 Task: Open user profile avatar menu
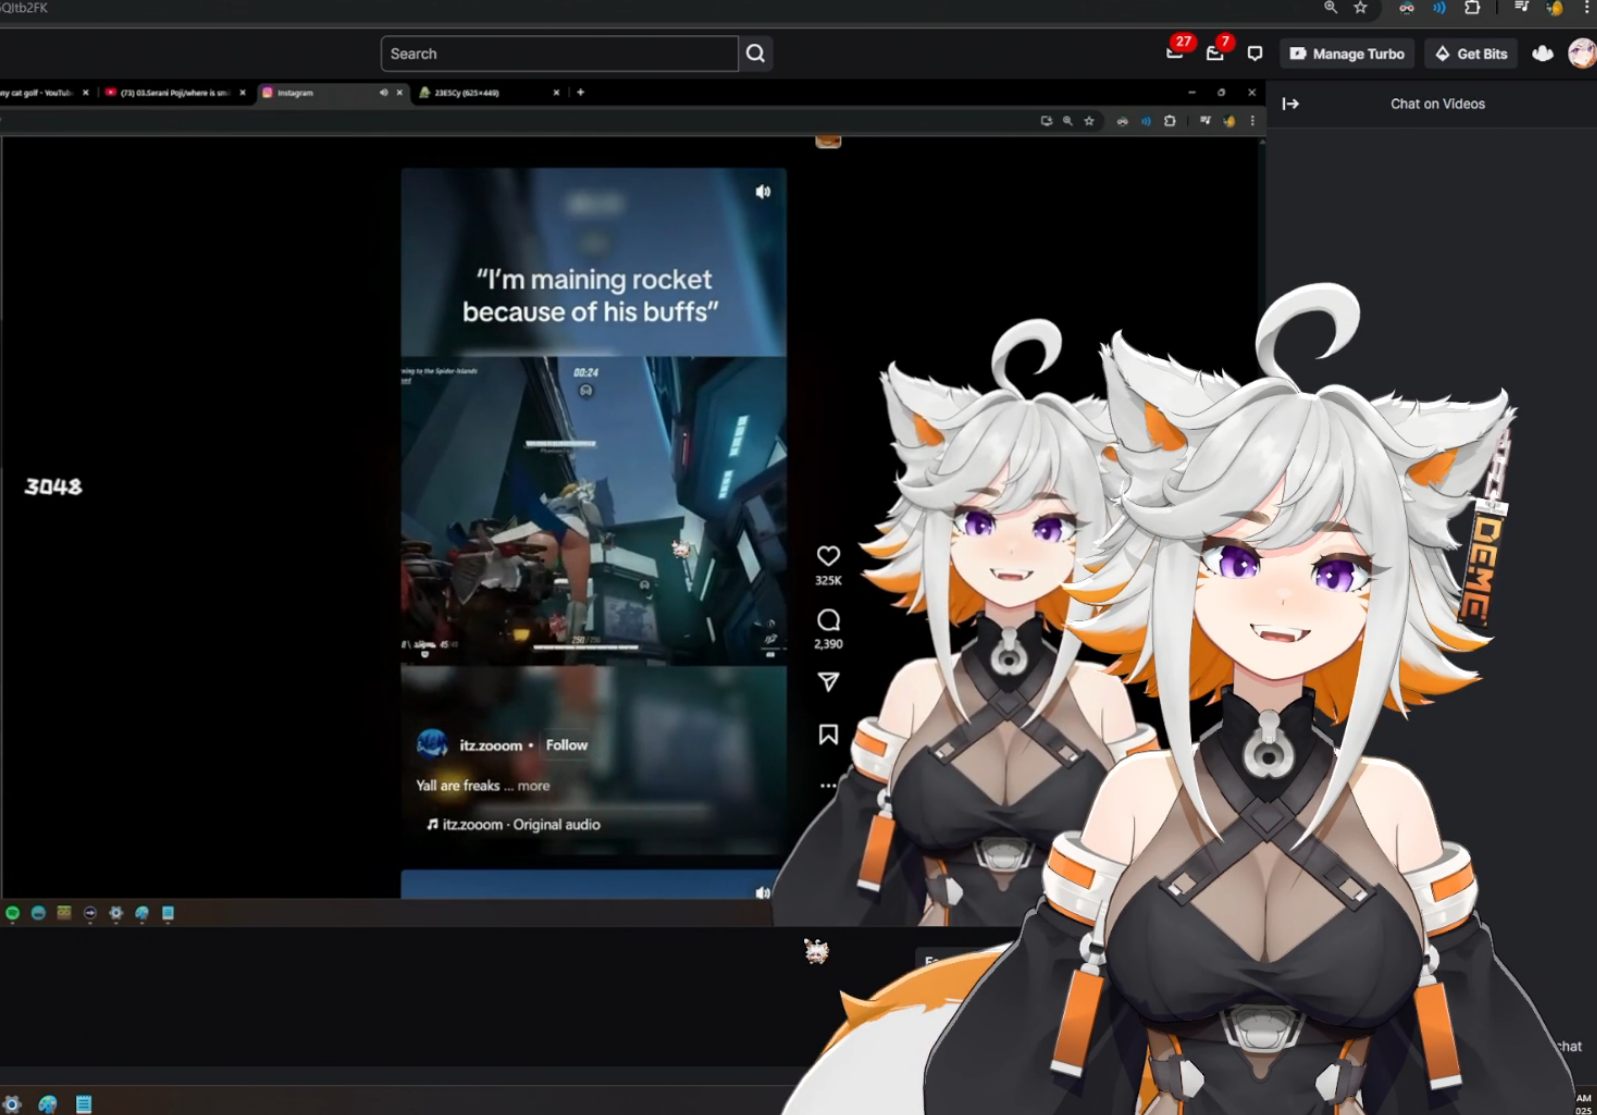click(1581, 54)
